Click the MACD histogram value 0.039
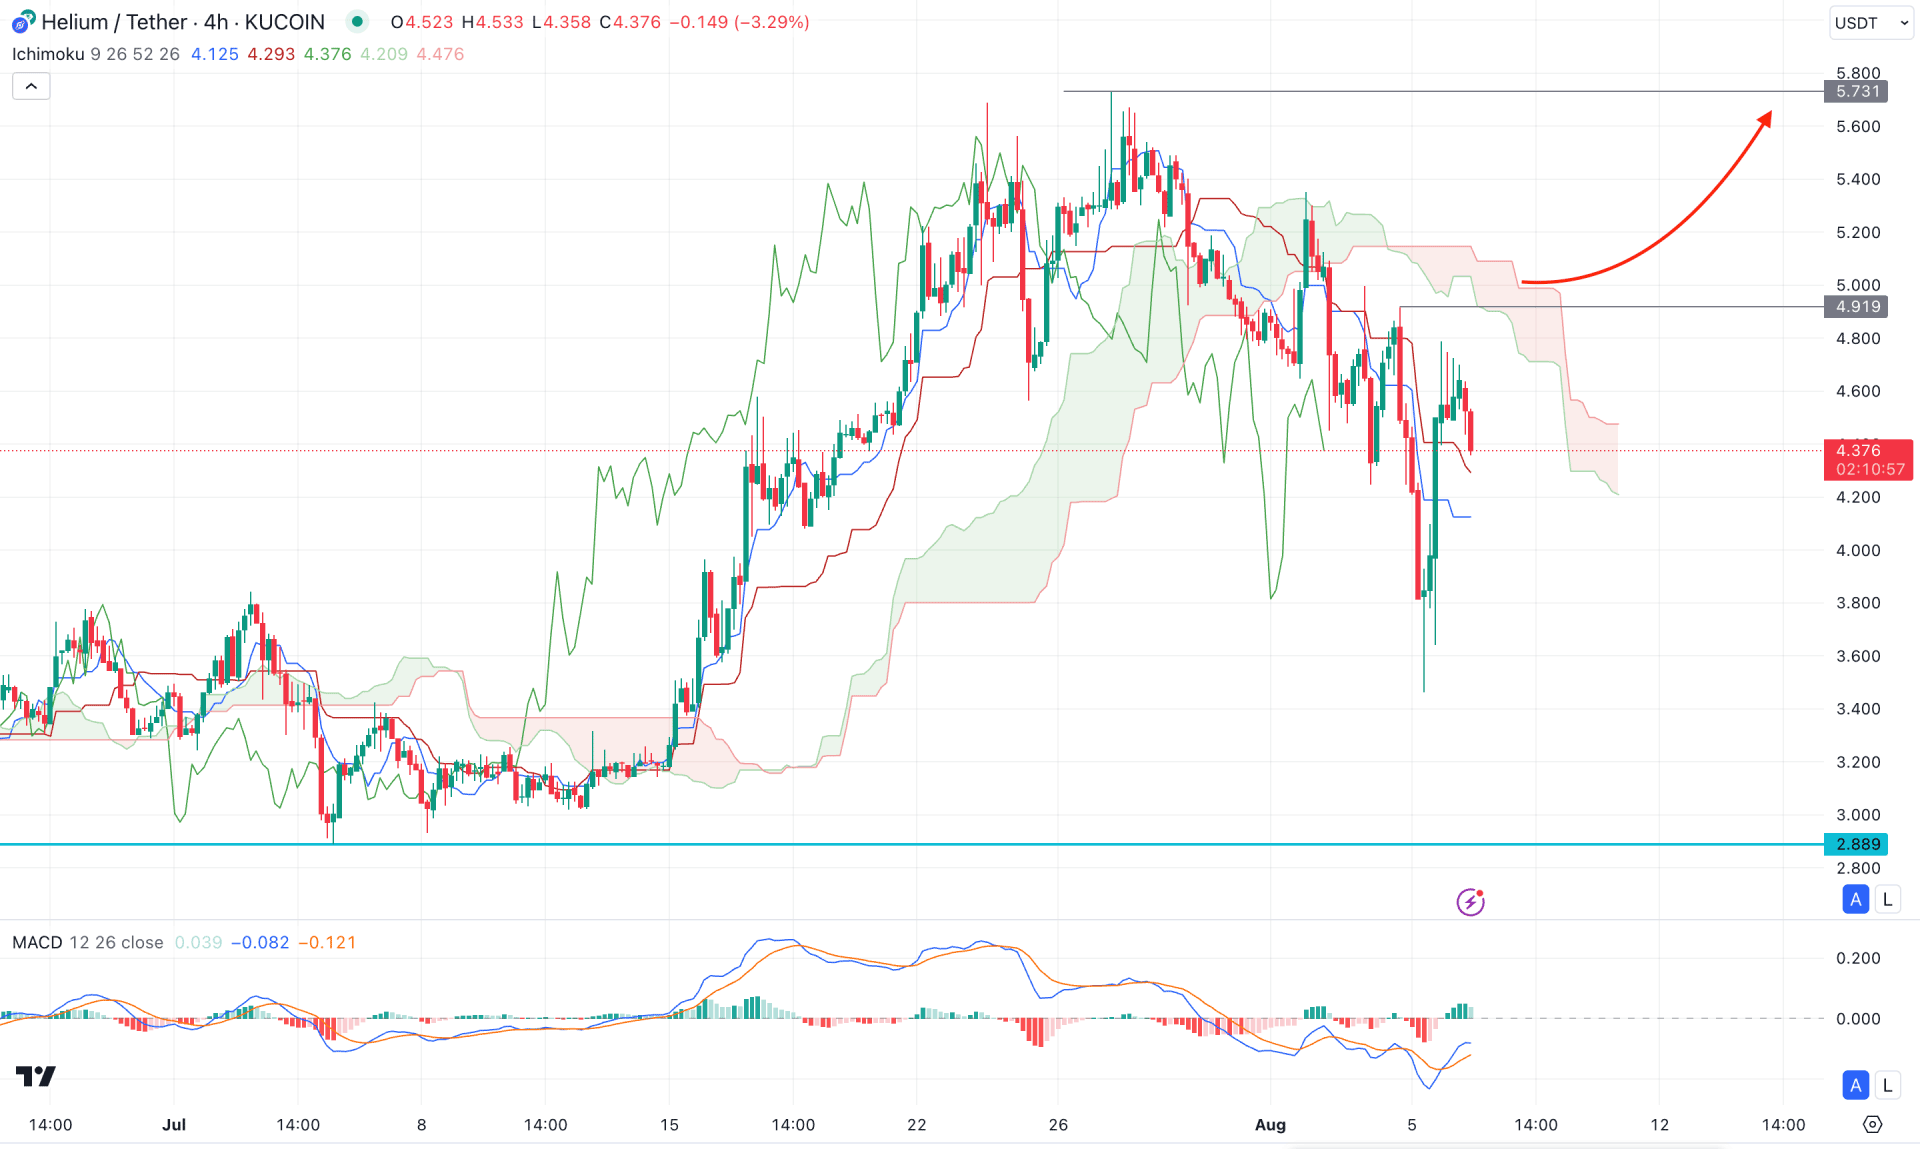The height and width of the screenshot is (1149, 1920). [x=198, y=942]
